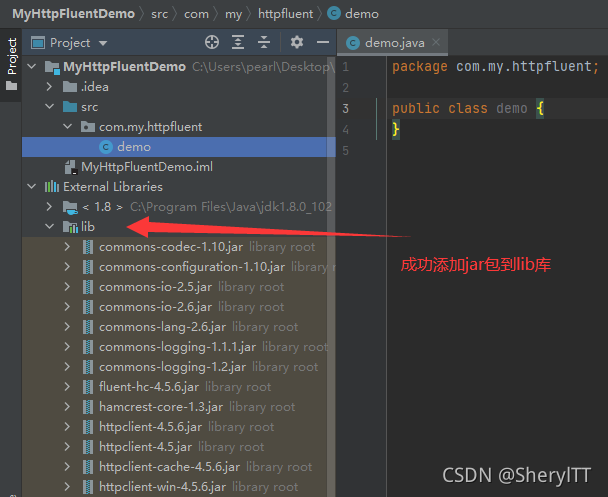Click src breadcrumb in navigation bar
Screen dimensions: 608x497
tap(159, 14)
